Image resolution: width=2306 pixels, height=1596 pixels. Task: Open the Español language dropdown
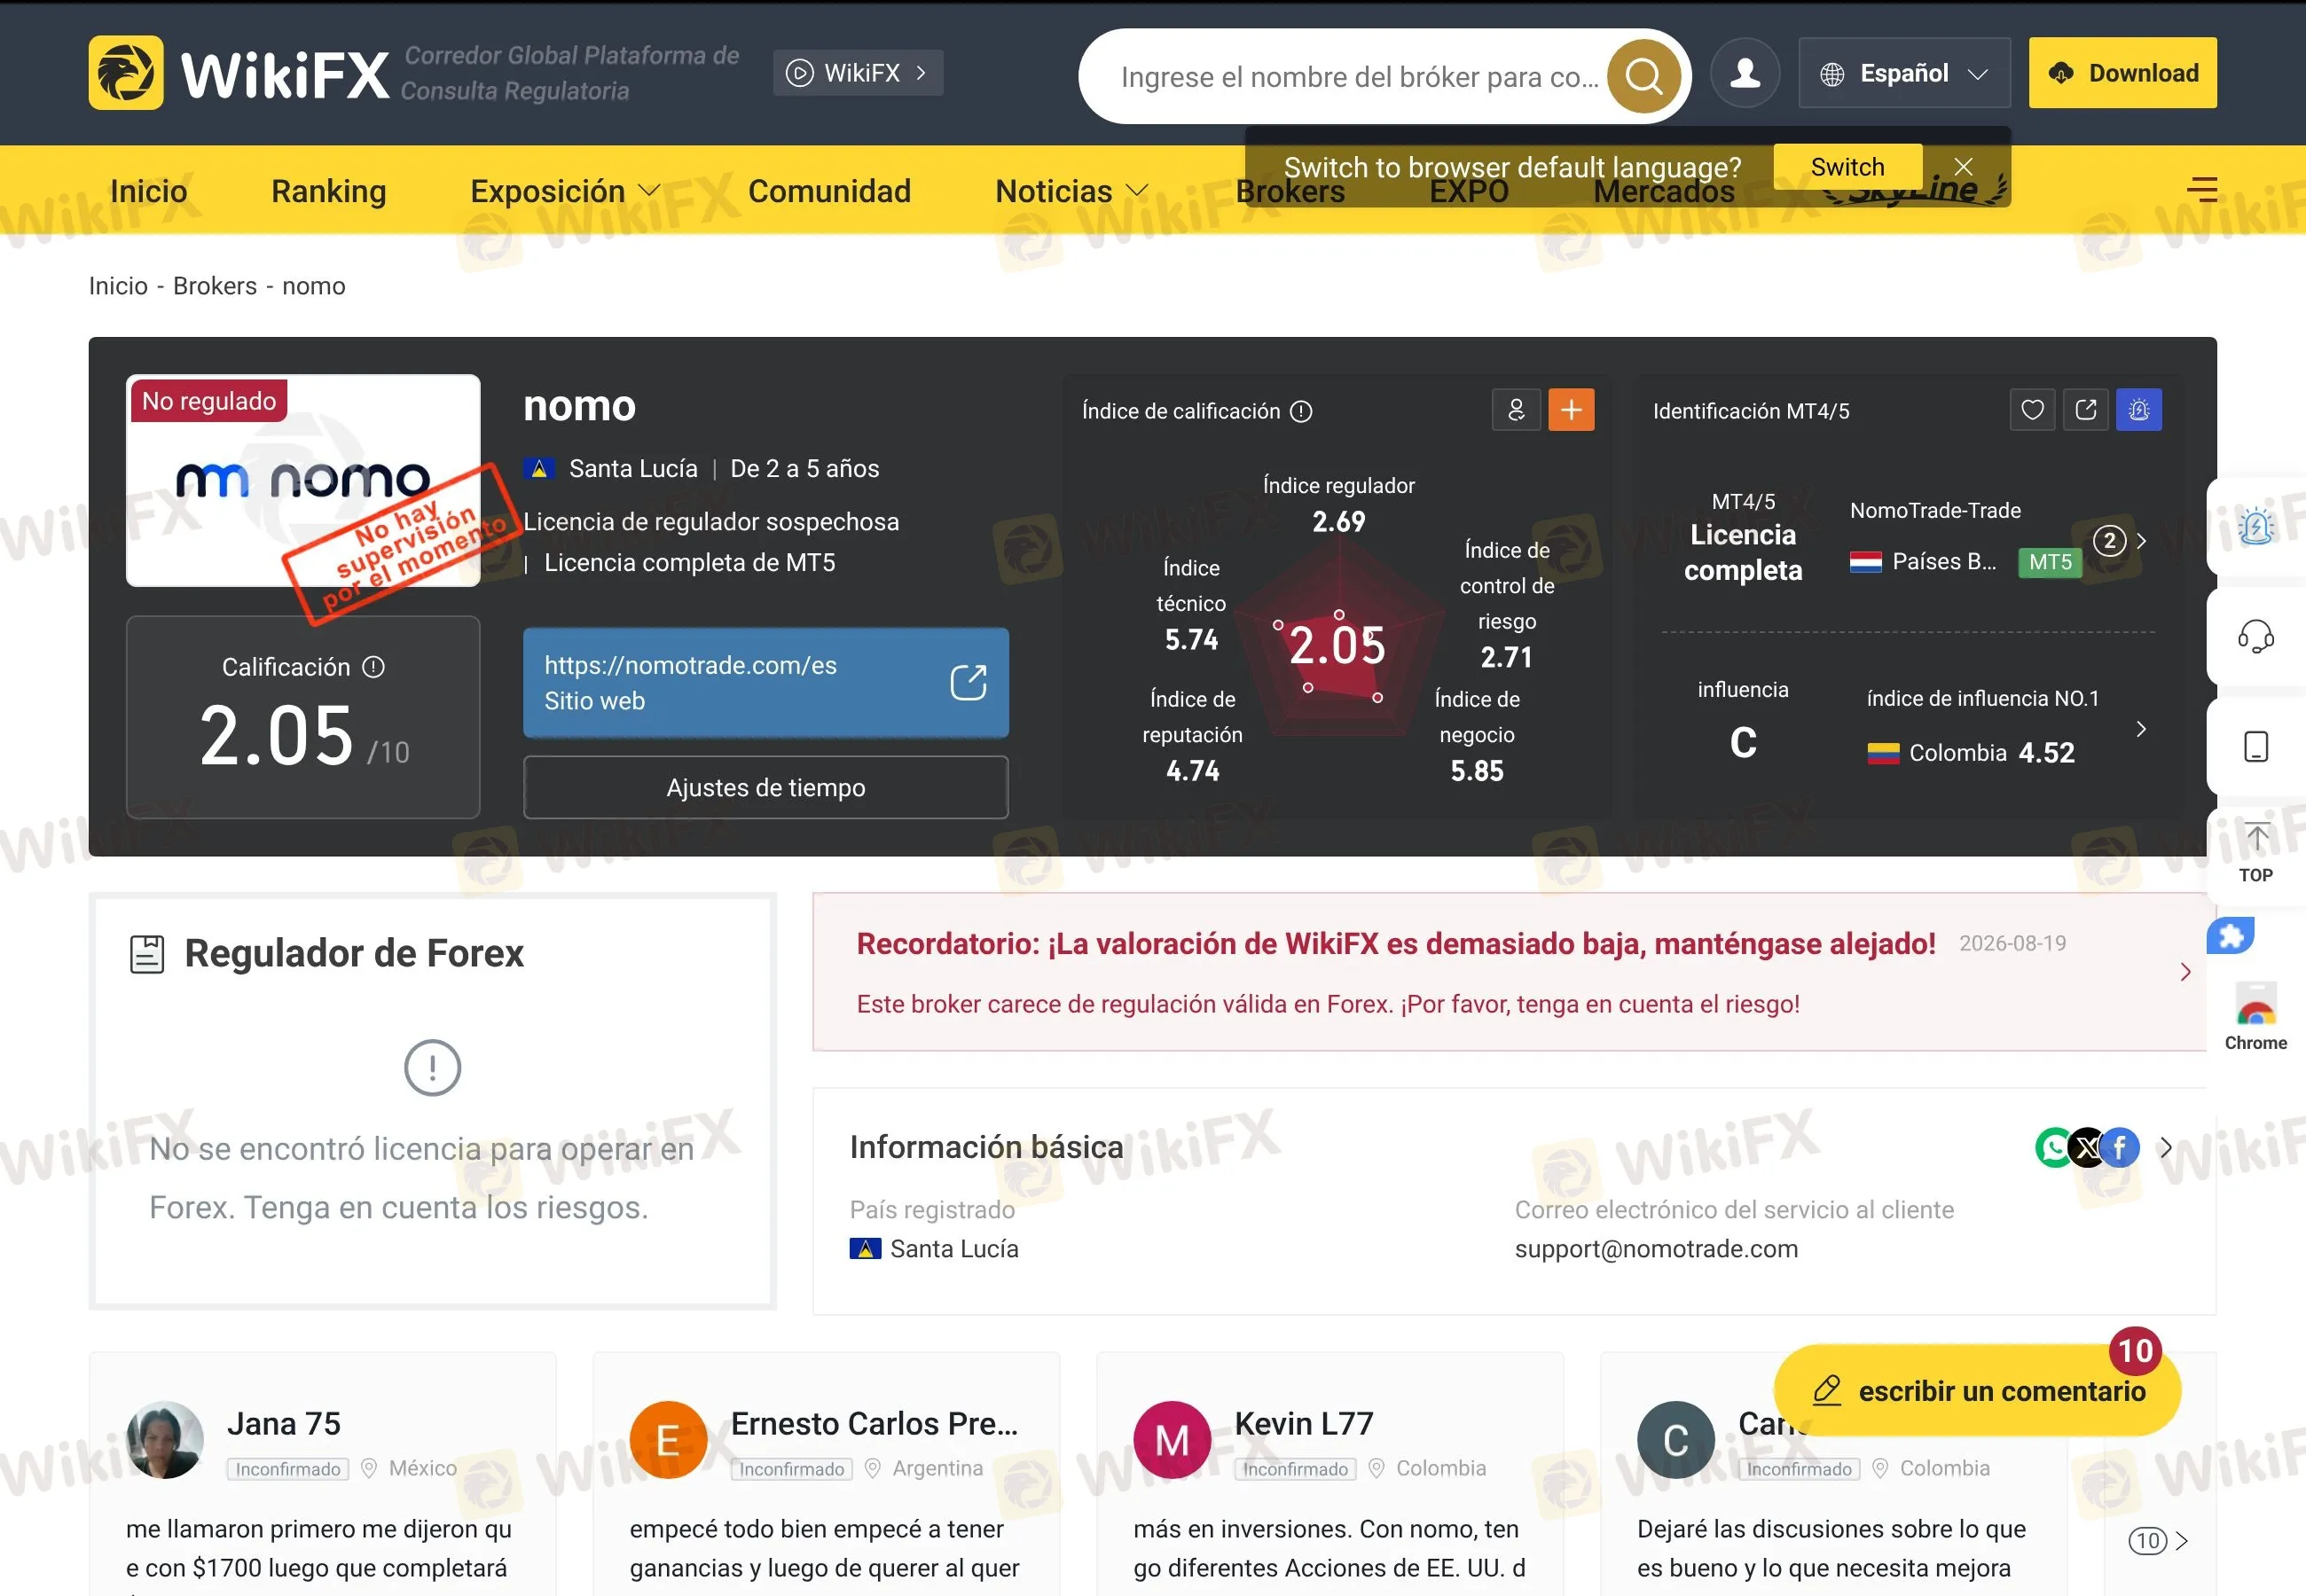click(1904, 73)
